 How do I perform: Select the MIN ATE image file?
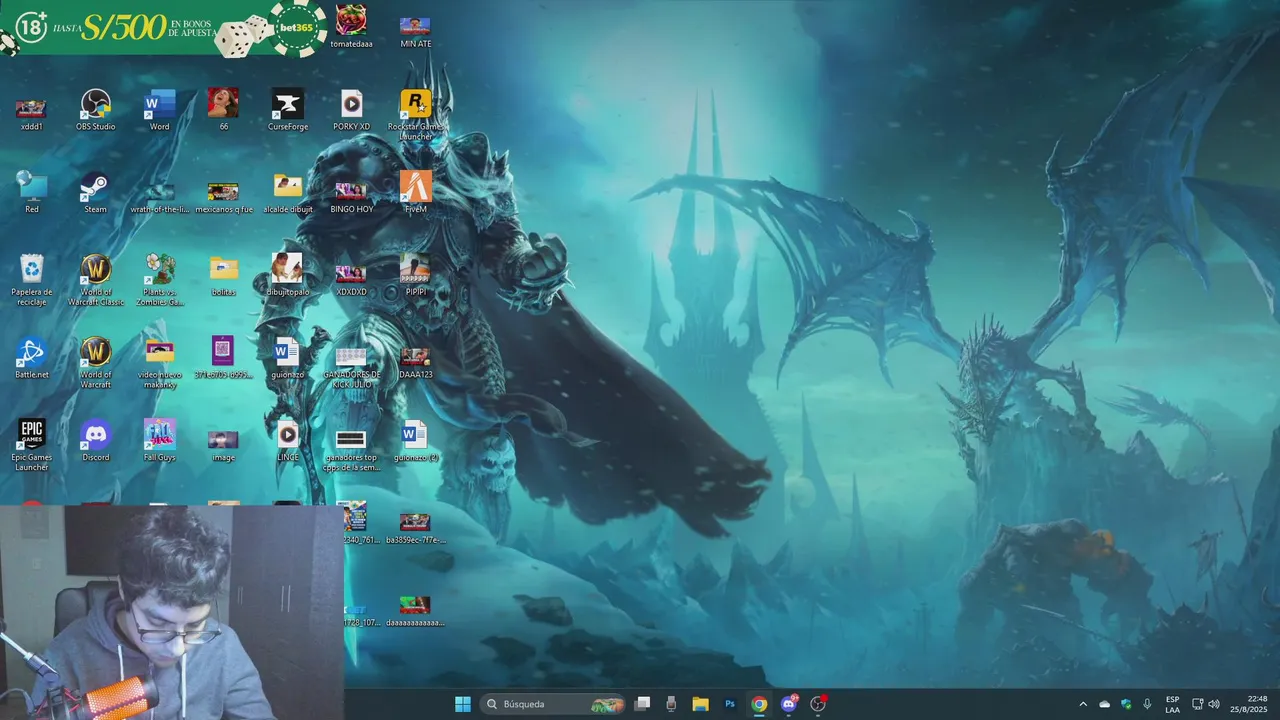[415, 31]
